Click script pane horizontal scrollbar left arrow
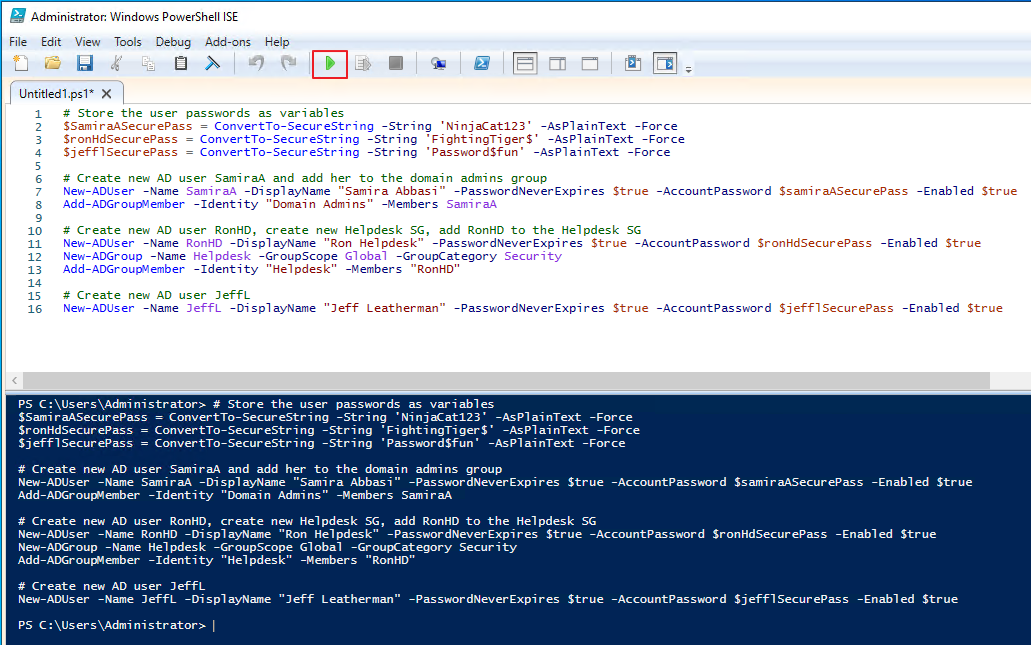This screenshot has height=645, width=1031. coord(14,380)
